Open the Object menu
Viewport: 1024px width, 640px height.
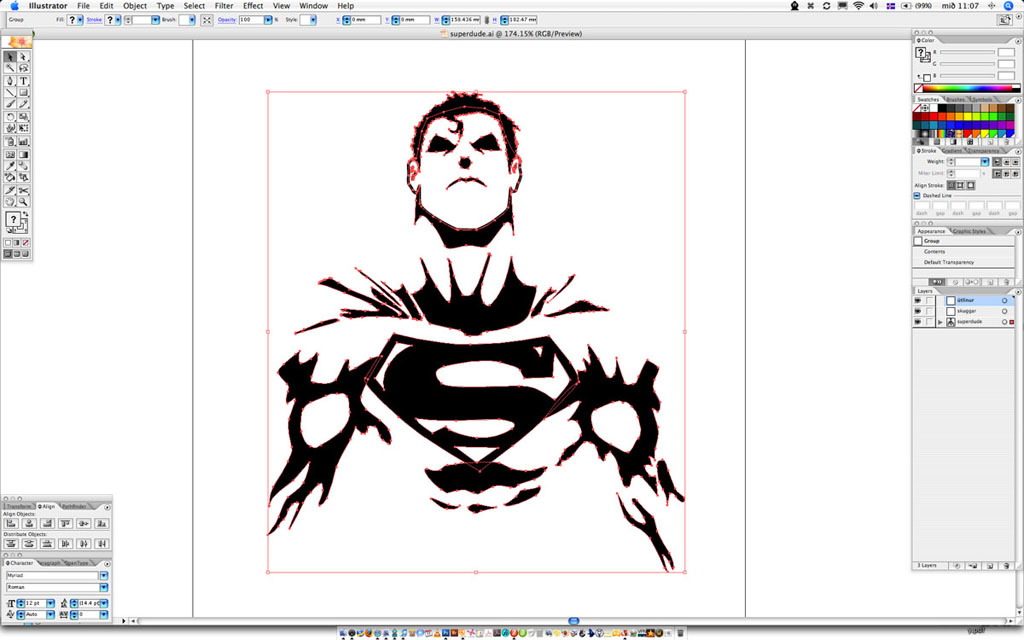(135, 6)
